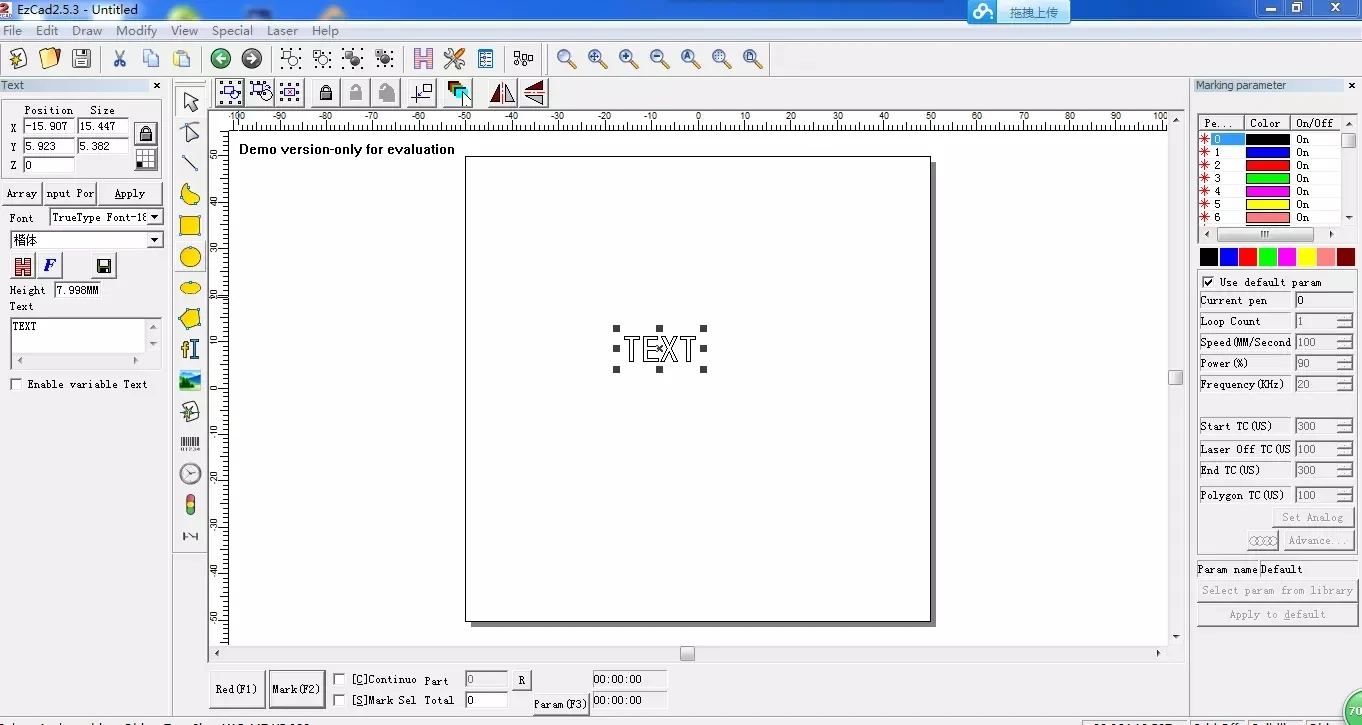Pick the green color swatch in palette
This screenshot has height=725, width=1362.
[x=1267, y=257]
